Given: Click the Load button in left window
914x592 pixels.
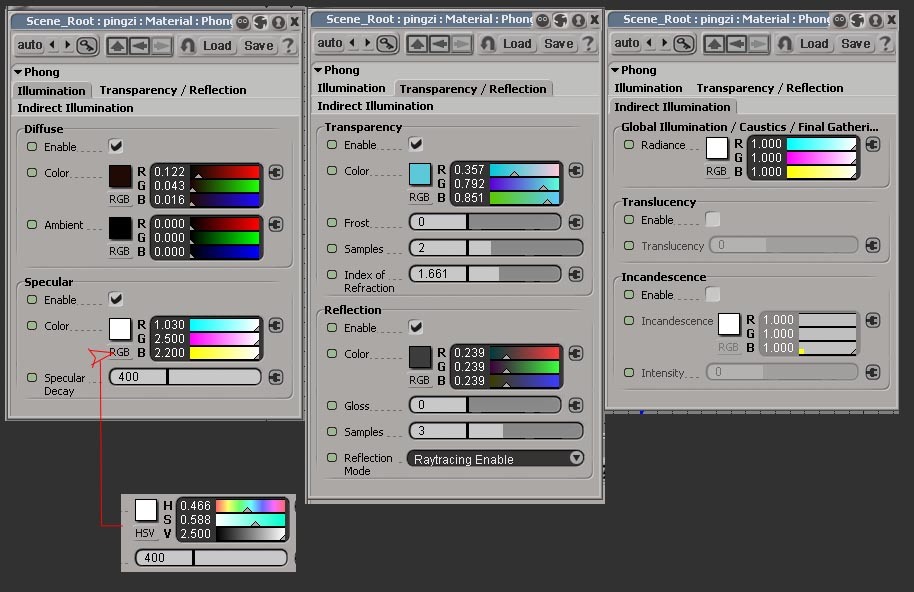Looking at the screenshot, I should pos(217,45).
